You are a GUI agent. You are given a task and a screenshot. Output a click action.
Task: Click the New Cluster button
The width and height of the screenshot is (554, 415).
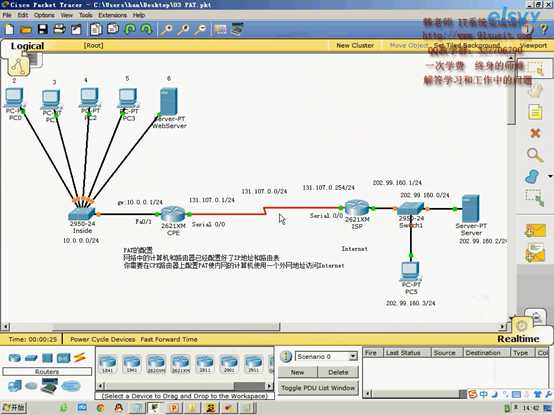(355, 46)
